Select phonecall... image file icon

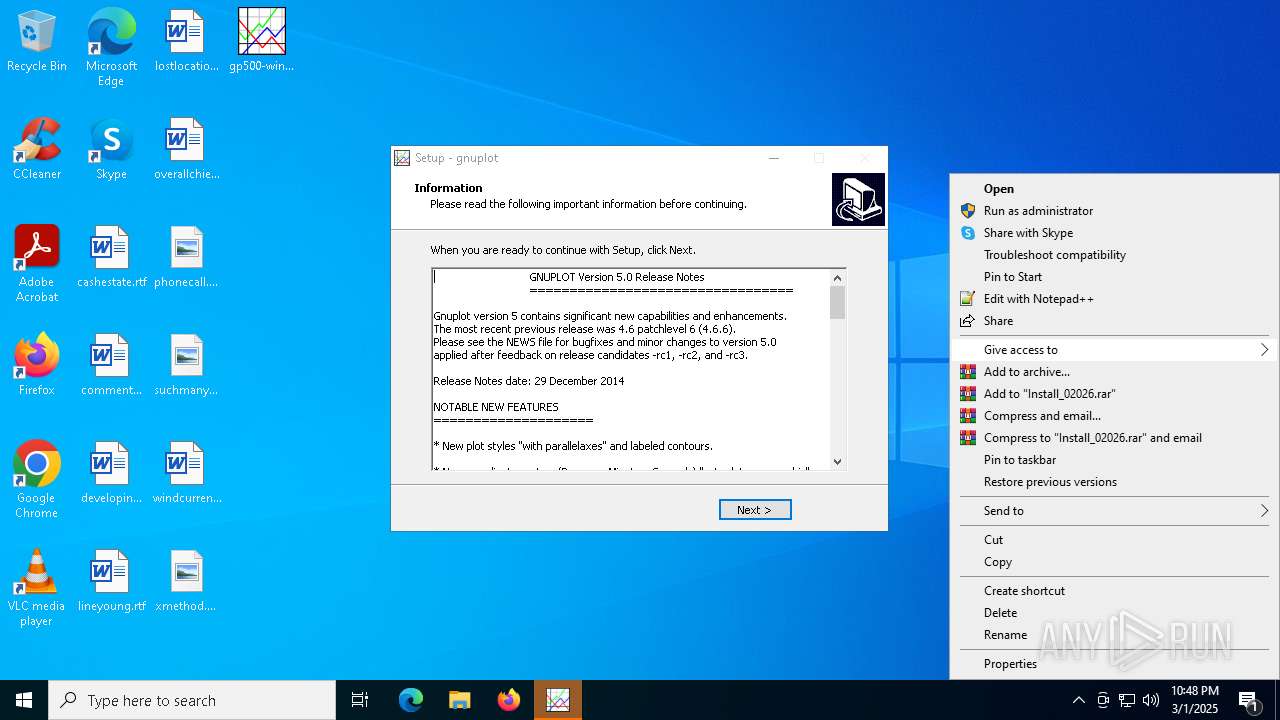point(186,257)
